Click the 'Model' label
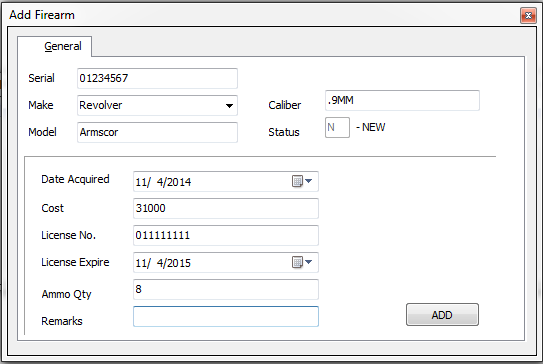543x364 pixels. click(42, 132)
